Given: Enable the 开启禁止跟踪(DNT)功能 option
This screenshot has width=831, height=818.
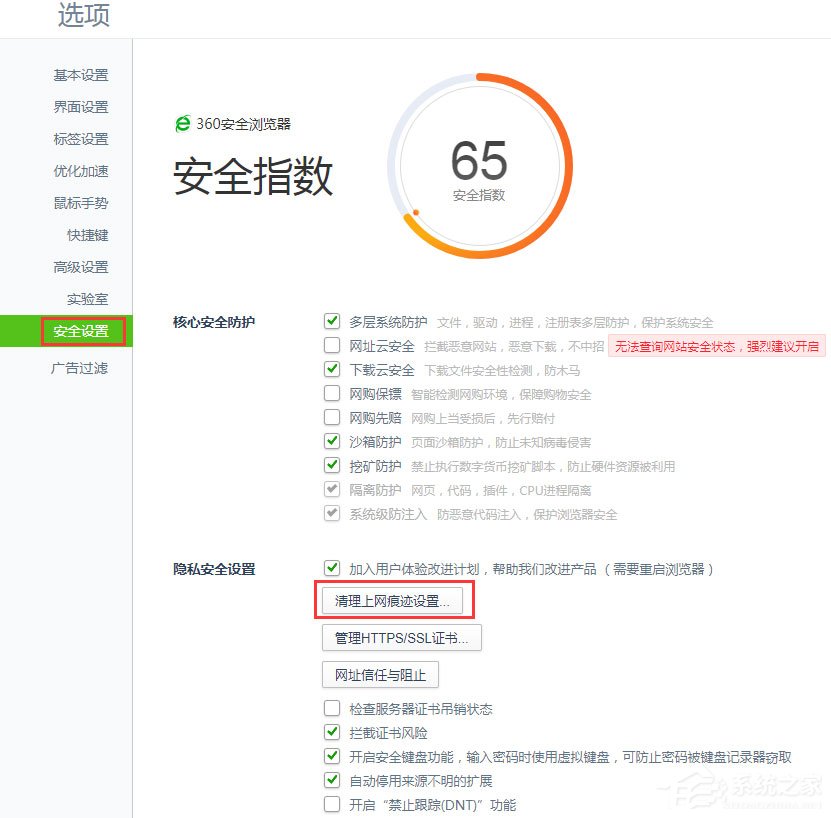Looking at the screenshot, I should pyautogui.click(x=331, y=804).
